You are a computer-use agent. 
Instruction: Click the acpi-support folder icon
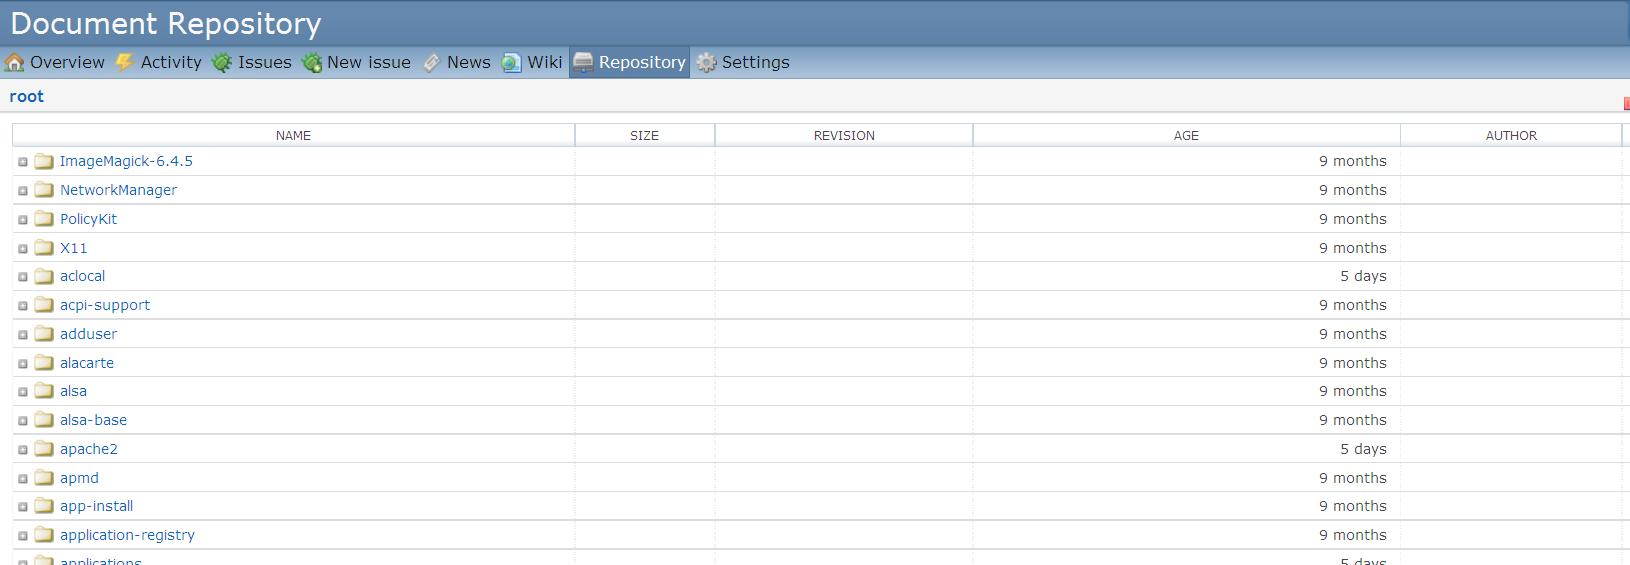[44, 305]
